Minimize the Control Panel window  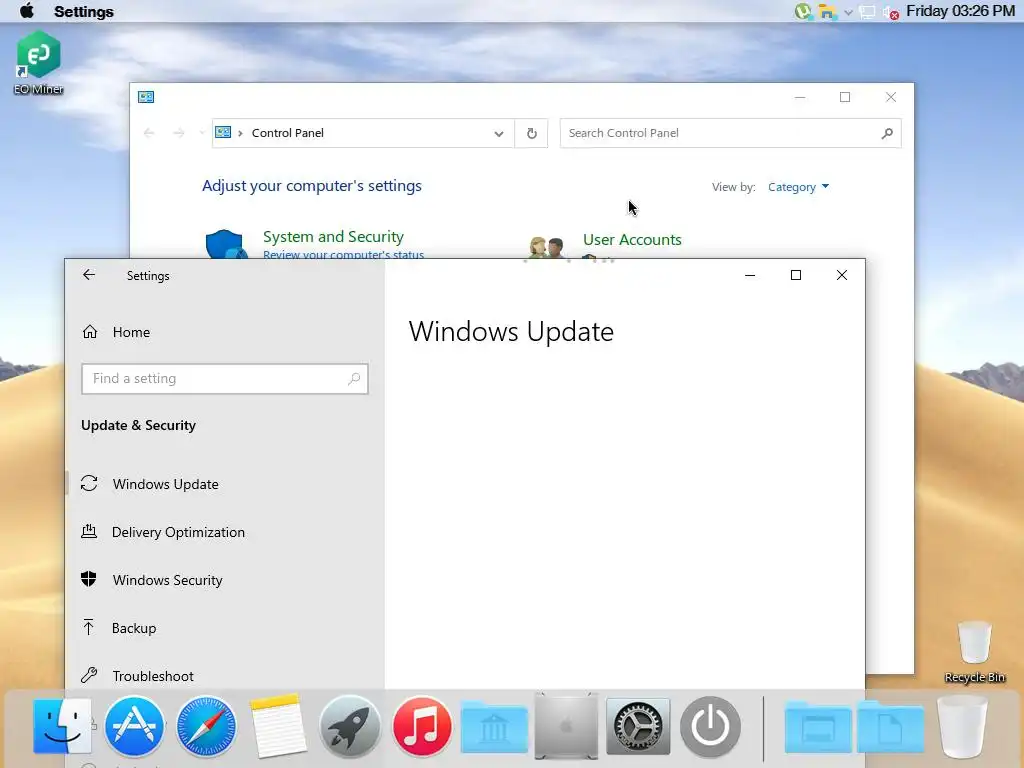(x=800, y=97)
